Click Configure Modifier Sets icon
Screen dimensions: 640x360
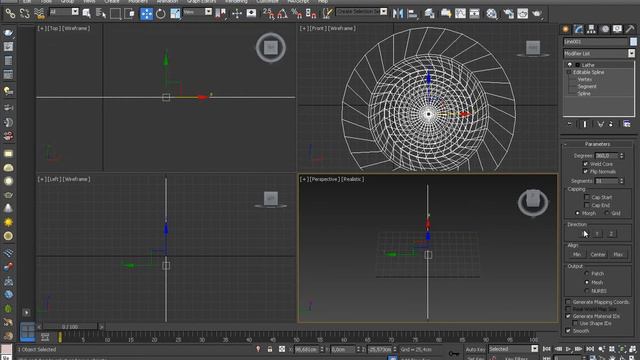pos(627,124)
